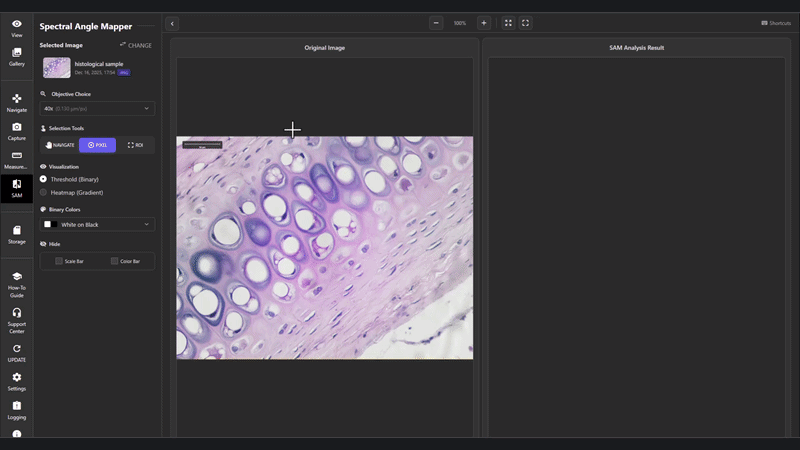Viewport: 800px width, 450px height.
Task: Open the Objective Choice 40x dropdown
Action: pos(97,109)
